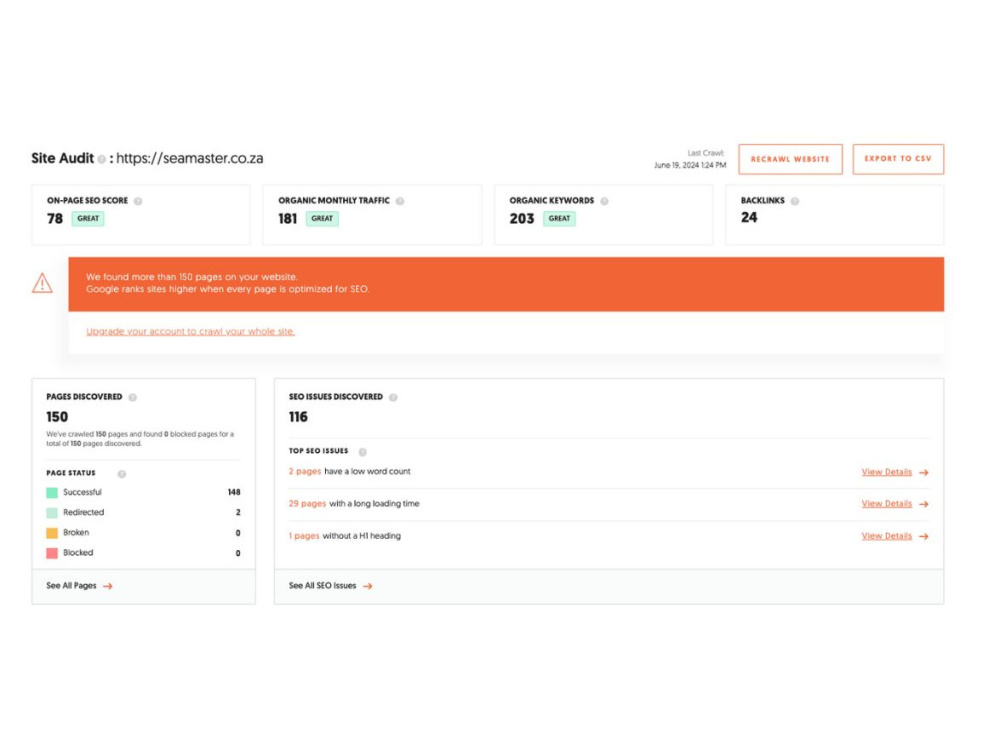This screenshot has height=750, width=1000.
Task: Open the SEO Issues Discovered help icon
Action: [x=393, y=397]
